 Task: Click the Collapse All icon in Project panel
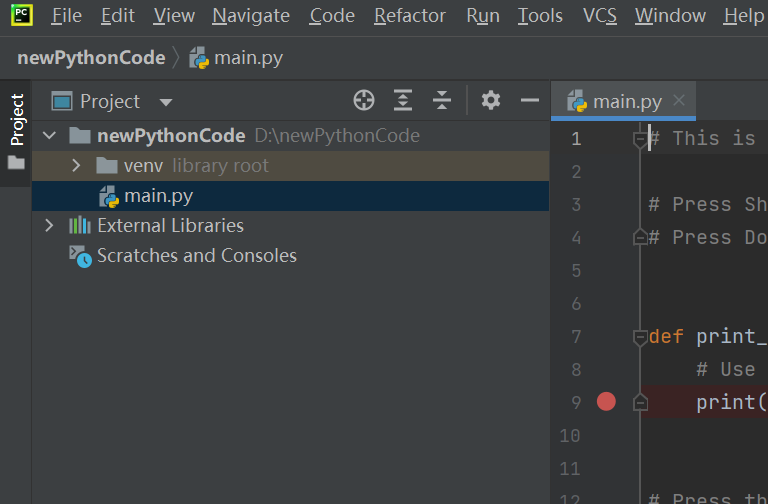pos(442,100)
